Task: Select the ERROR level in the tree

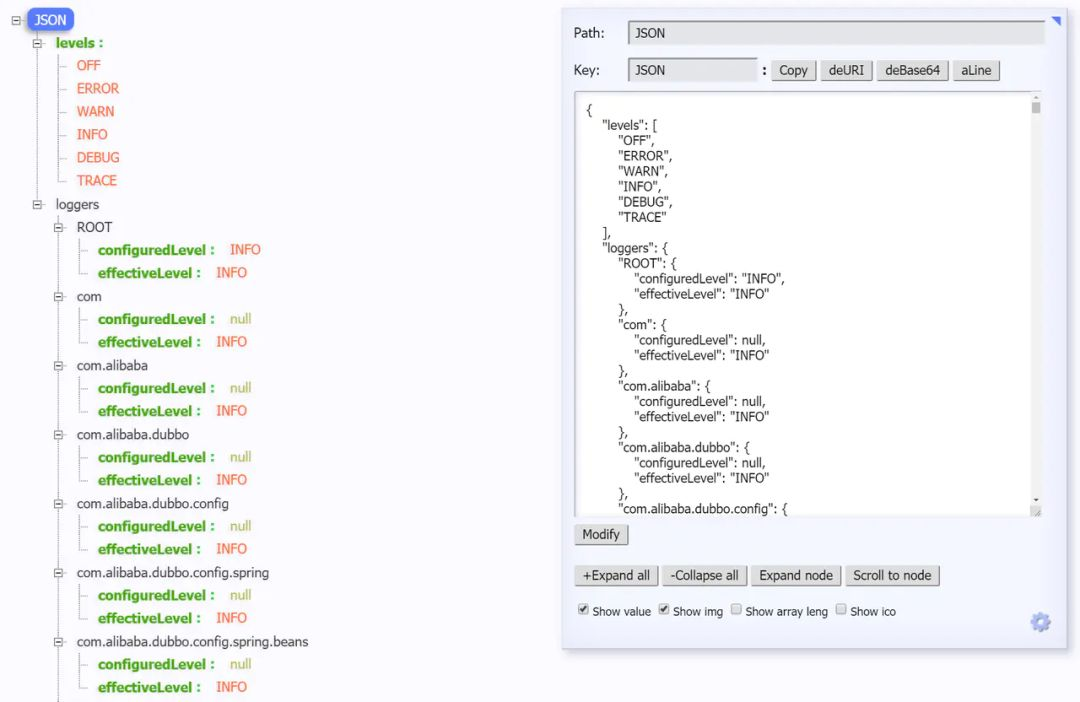Action: coord(97,88)
